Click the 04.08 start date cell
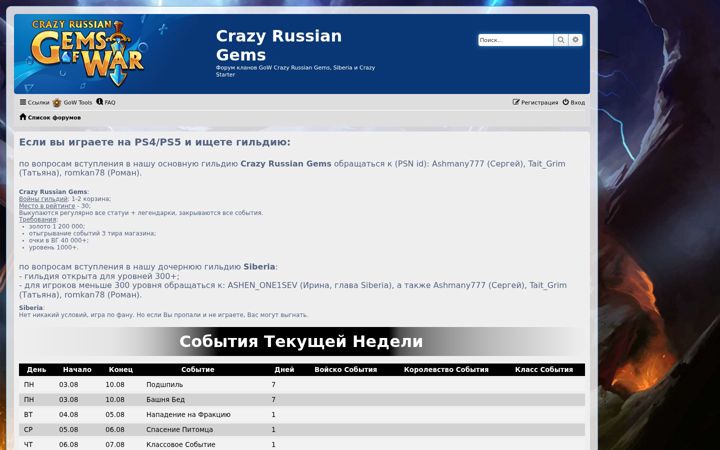720x450 pixels. [x=68, y=415]
